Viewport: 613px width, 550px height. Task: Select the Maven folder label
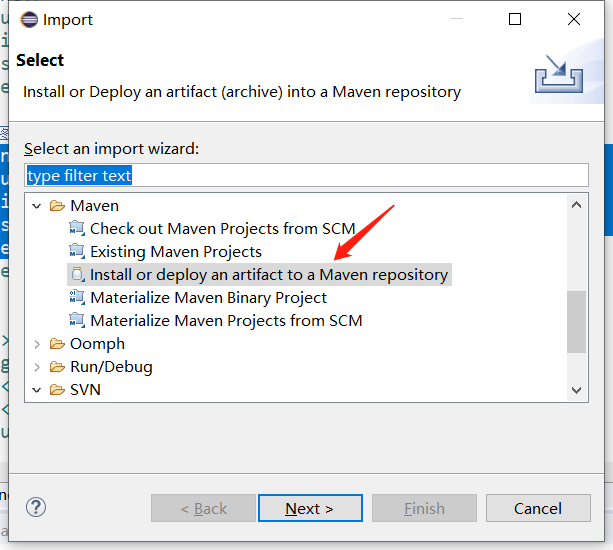[94, 206]
